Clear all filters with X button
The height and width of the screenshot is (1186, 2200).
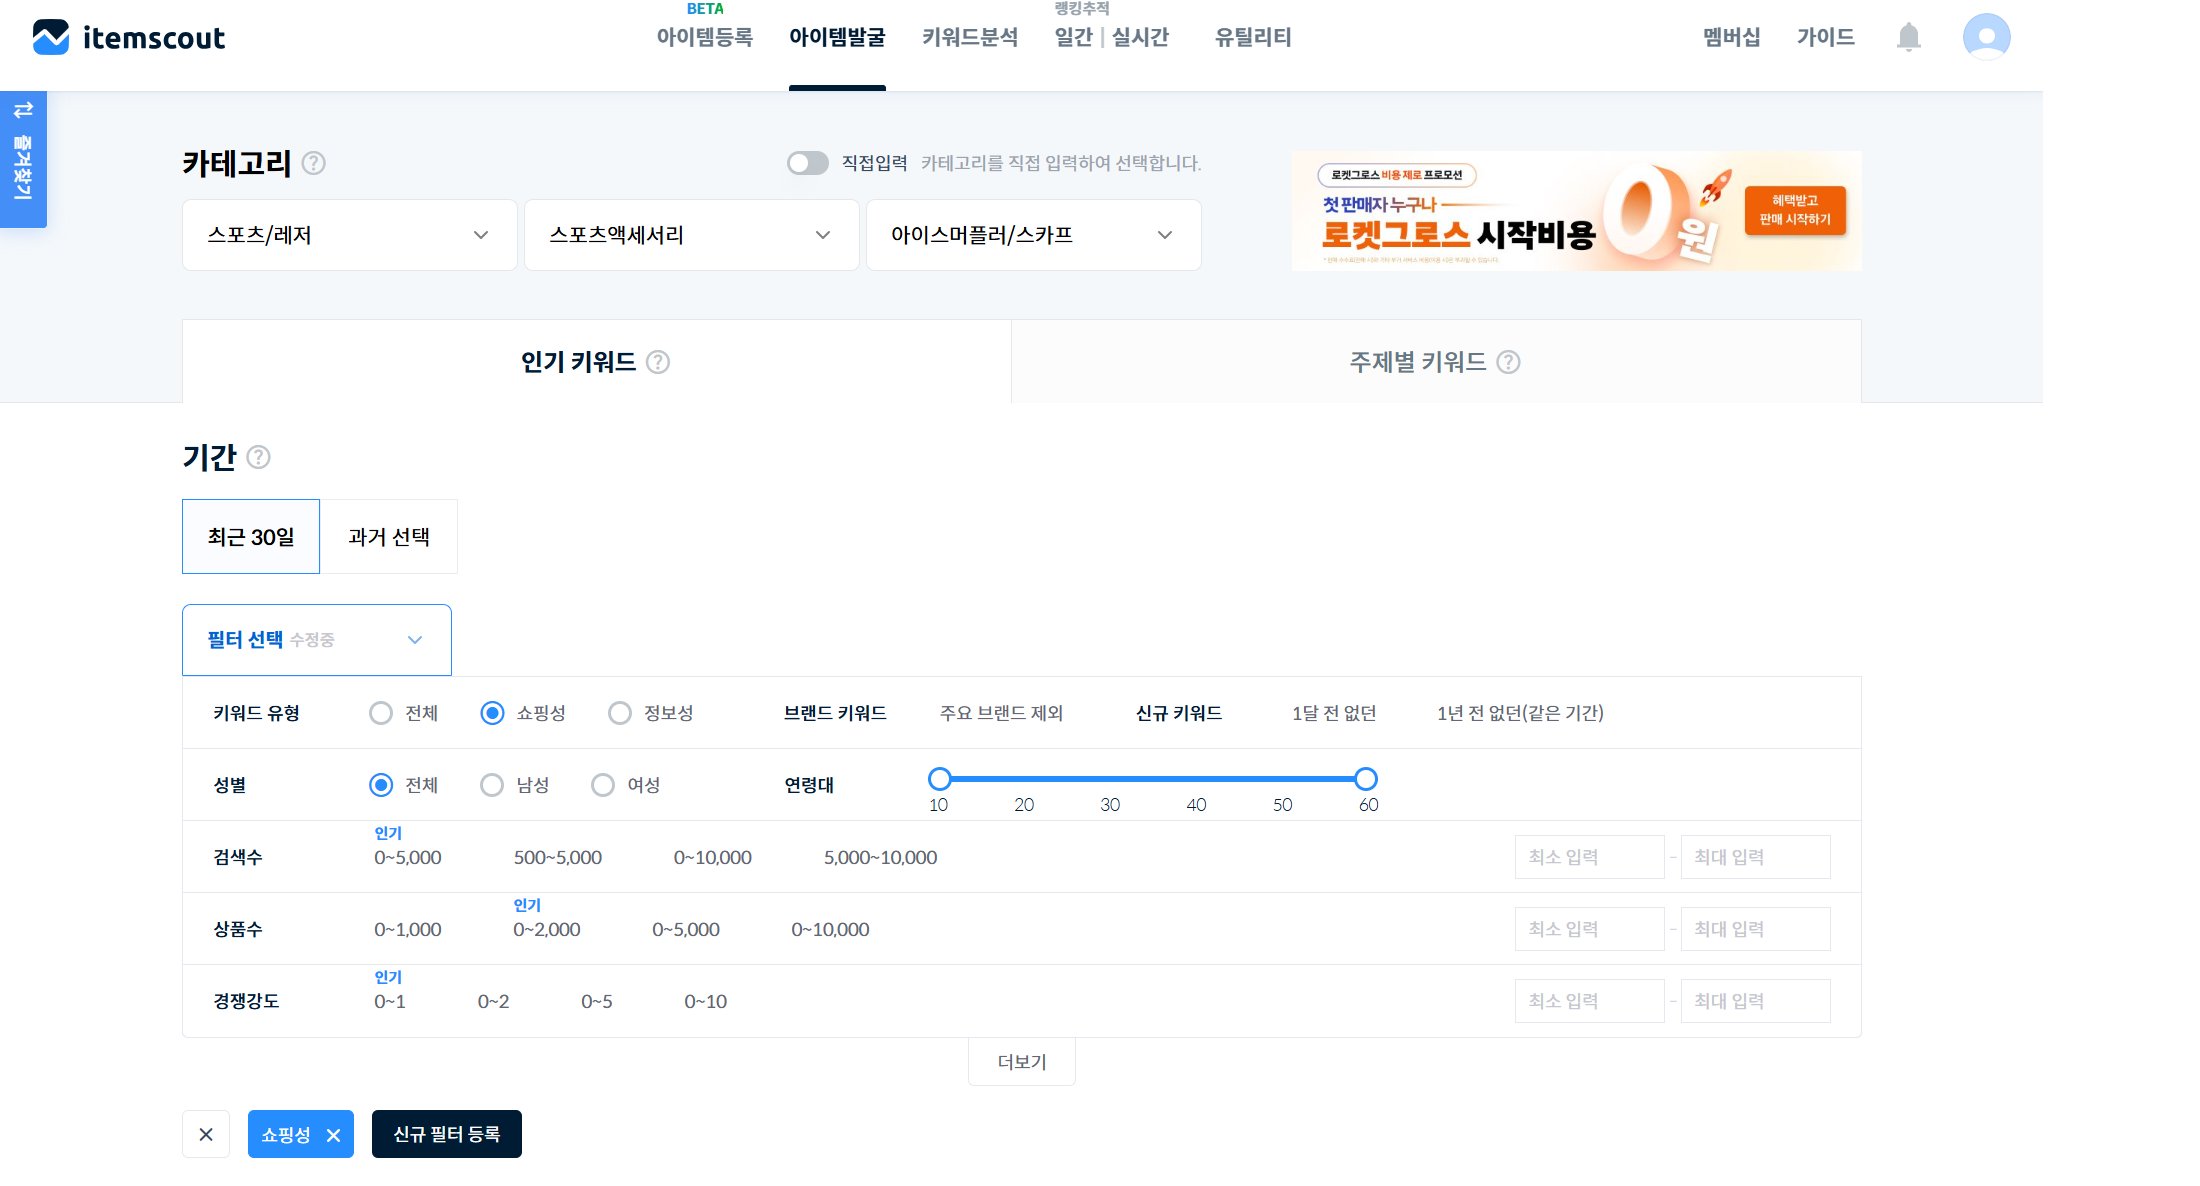pyautogui.click(x=206, y=1134)
